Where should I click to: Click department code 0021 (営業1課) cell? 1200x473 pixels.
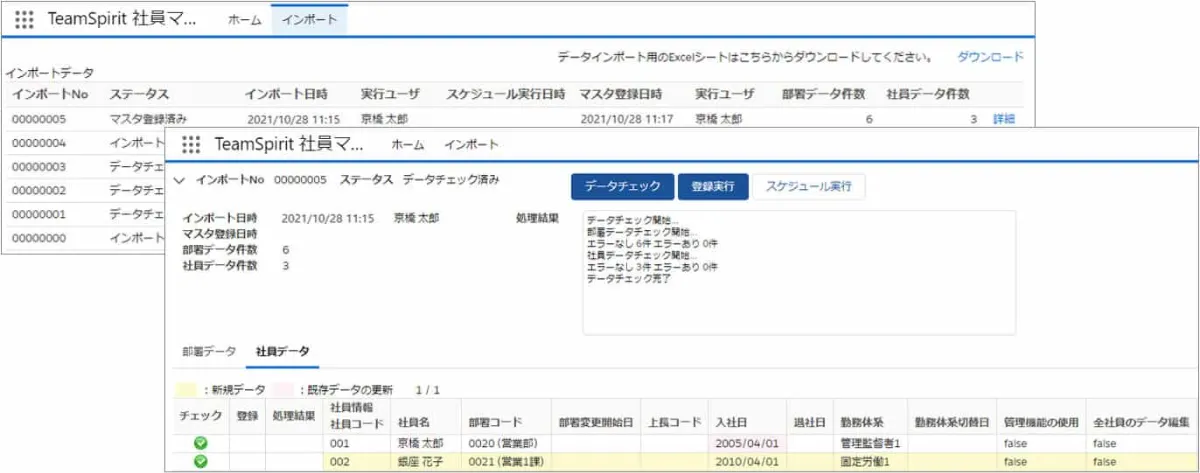(506, 461)
